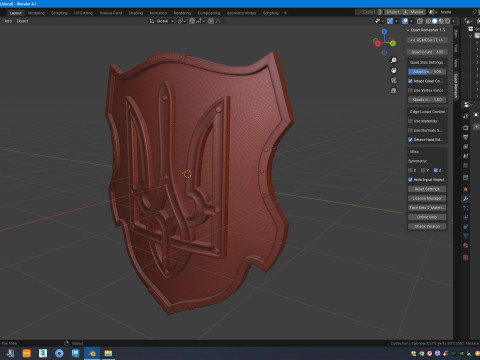The image size is (480, 360).
Task: Select Solid viewport shading mode
Action: click(435, 21)
